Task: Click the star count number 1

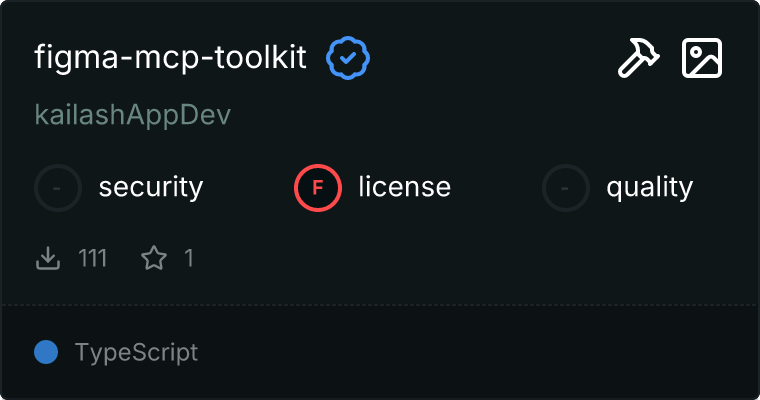Action: [x=188, y=259]
